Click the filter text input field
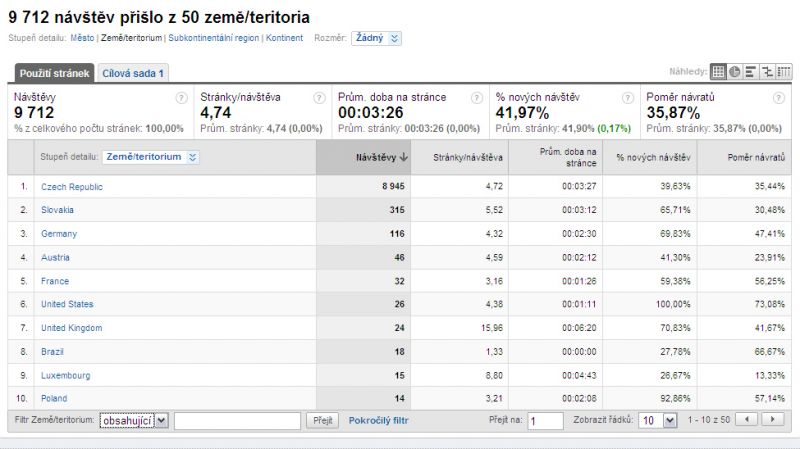 tap(236, 421)
